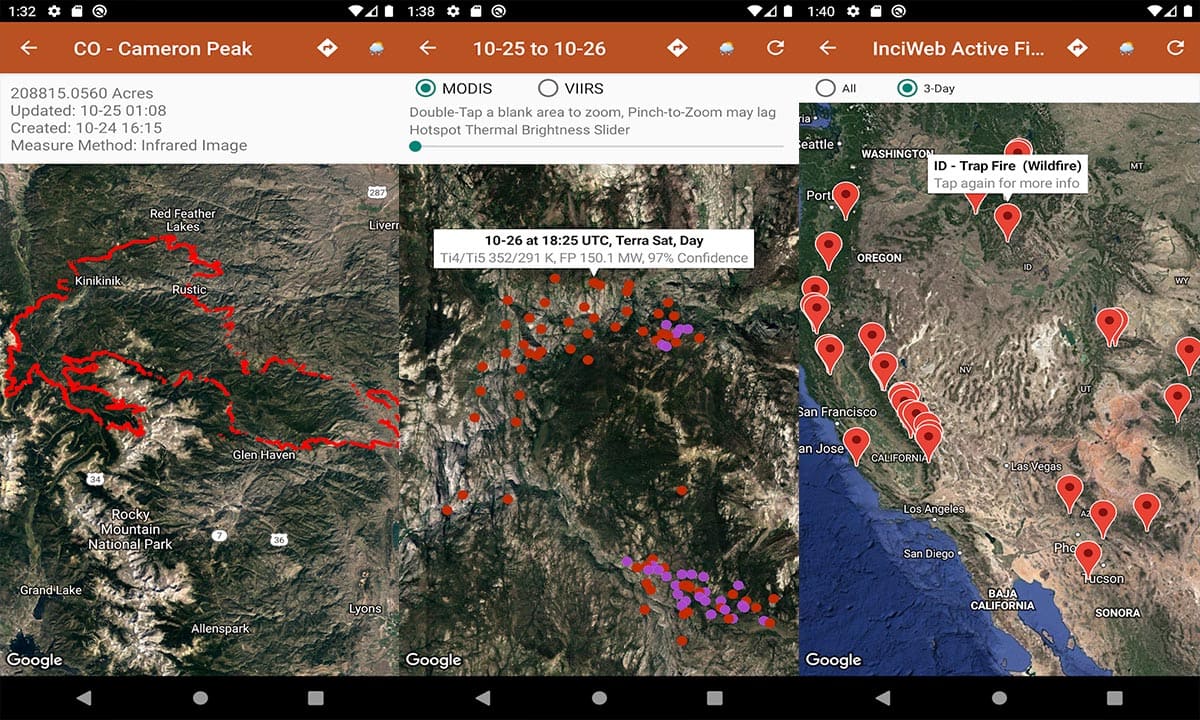1200x720 pixels.
Task: Tap the Kinikinik map label
Action: point(98,281)
